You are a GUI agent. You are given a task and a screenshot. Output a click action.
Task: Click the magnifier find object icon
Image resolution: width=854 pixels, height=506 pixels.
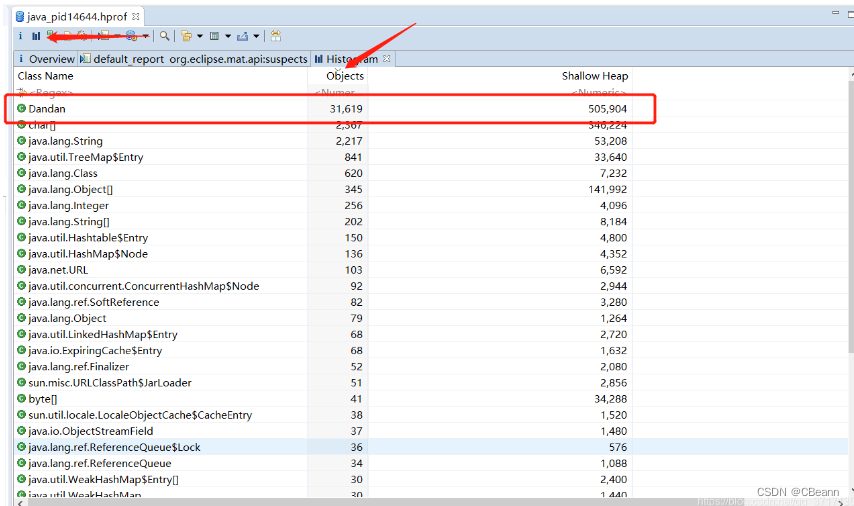(164, 36)
